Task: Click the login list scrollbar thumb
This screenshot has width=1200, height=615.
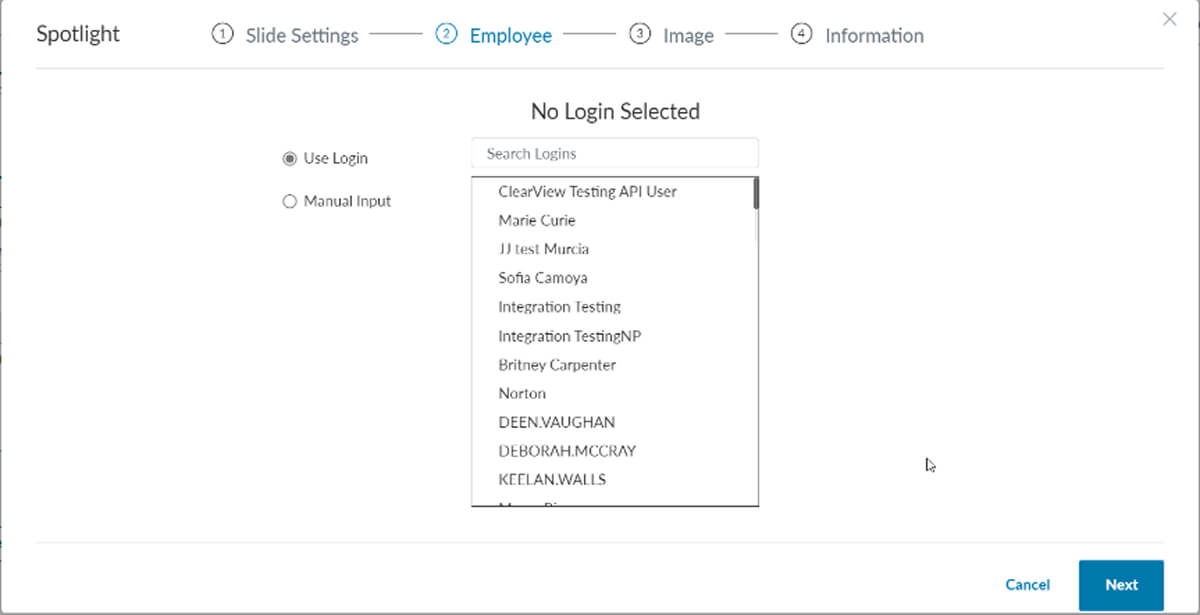Action: click(756, 193)
